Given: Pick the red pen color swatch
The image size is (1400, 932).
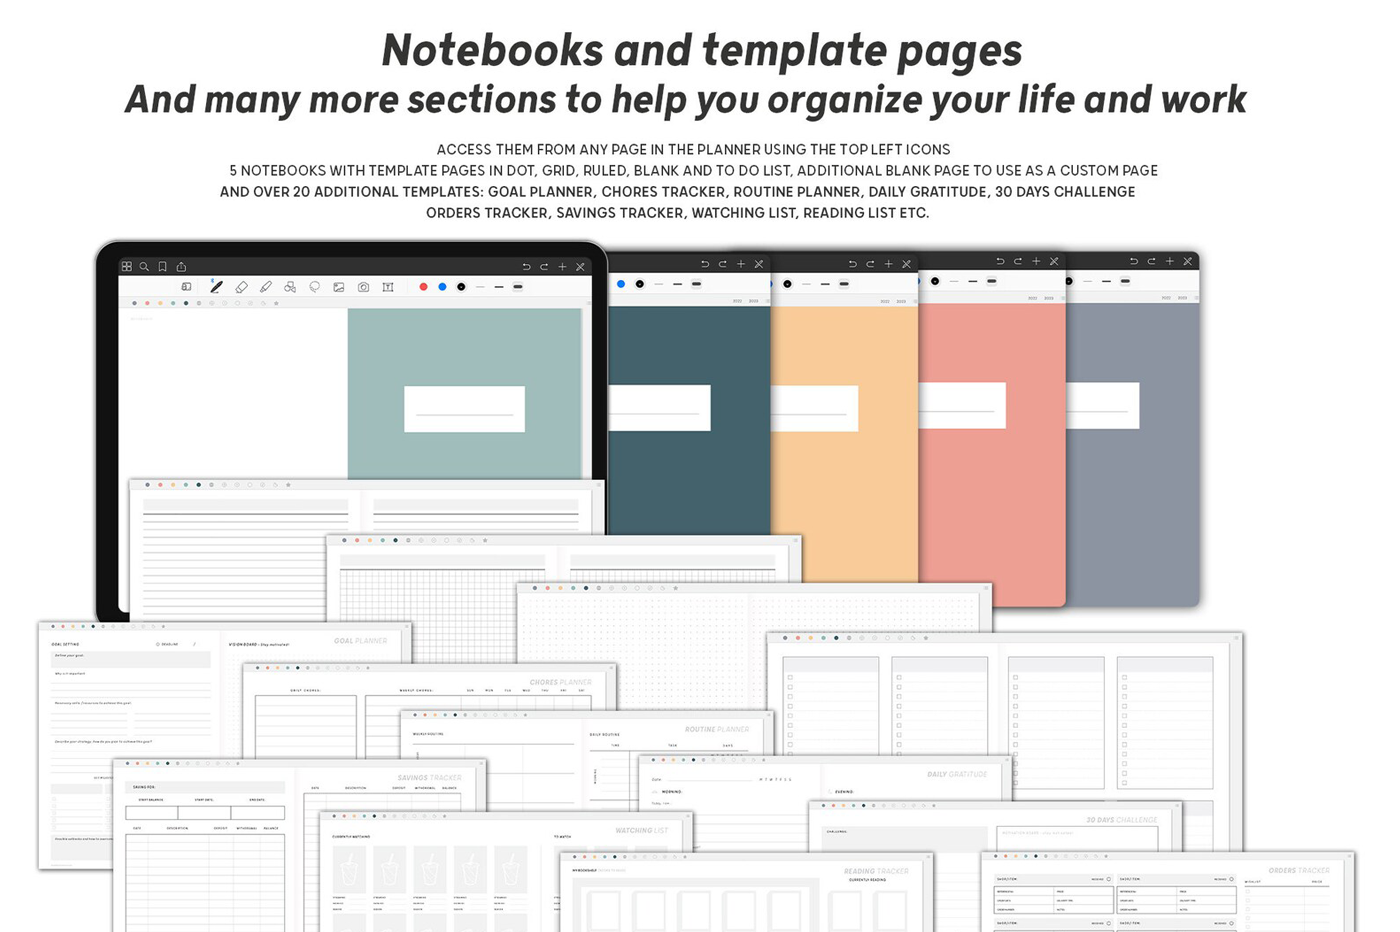Looking at the screenshot, I should (x=423, y=287).
